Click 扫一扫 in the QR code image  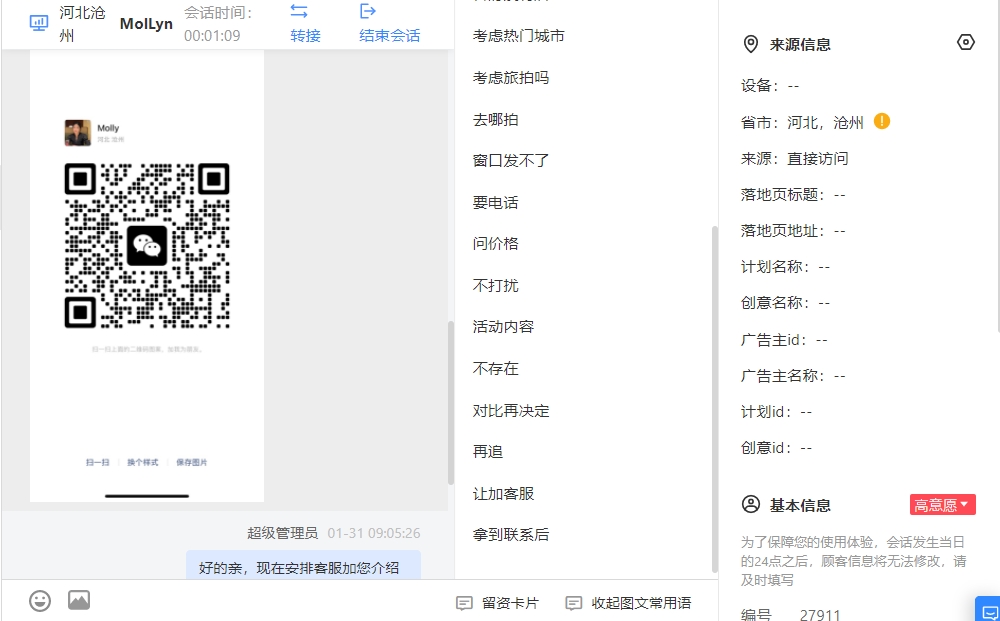[98, 462]
